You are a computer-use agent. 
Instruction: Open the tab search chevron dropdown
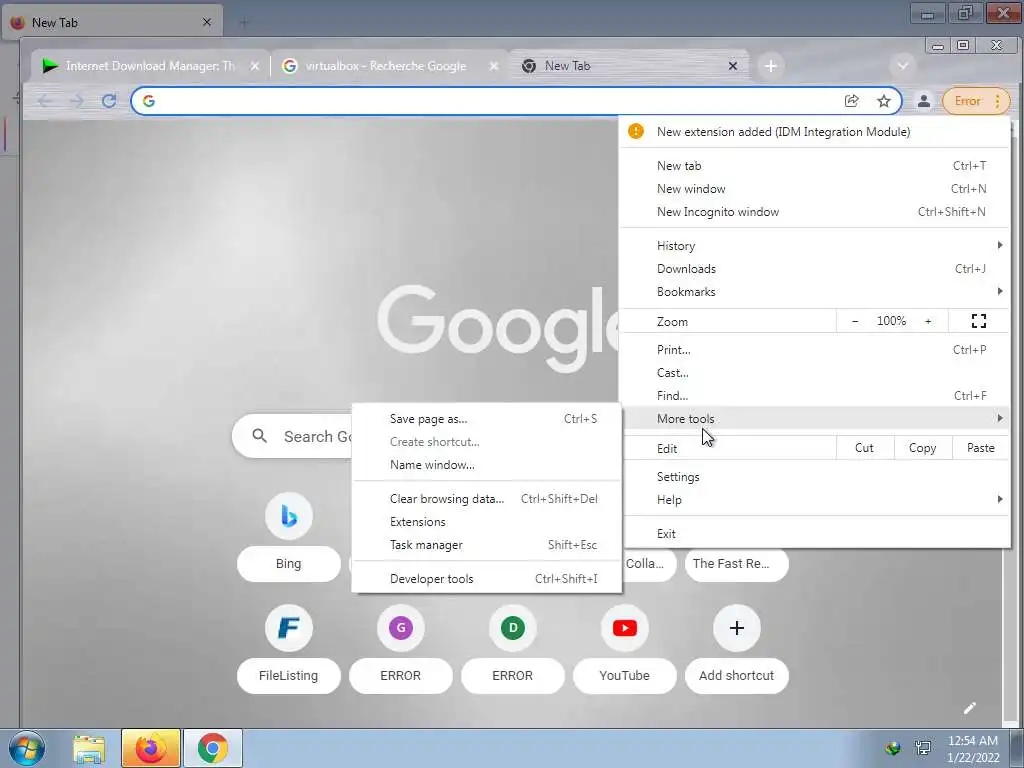tap(903, 65)
